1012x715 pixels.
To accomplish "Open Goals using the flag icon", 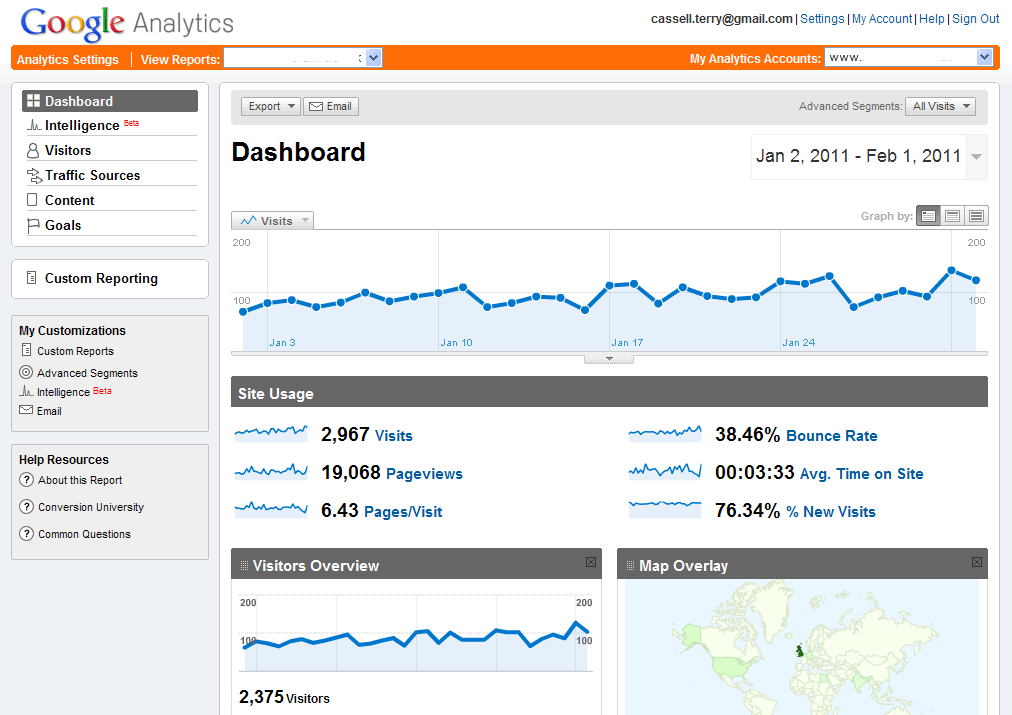I will (x=33, y=224).
